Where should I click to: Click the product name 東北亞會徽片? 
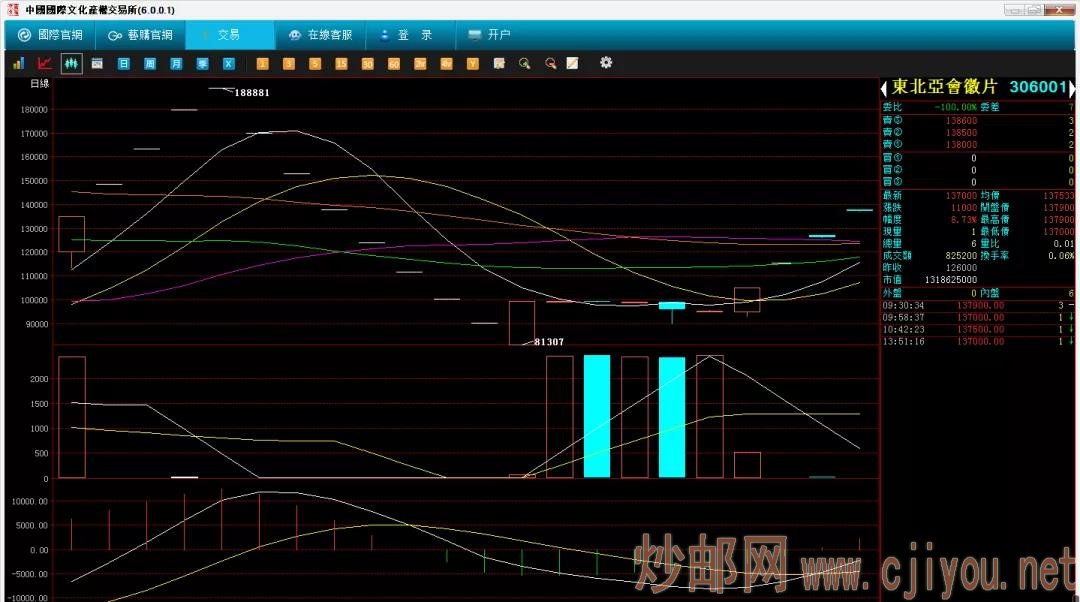pos(944,87)
